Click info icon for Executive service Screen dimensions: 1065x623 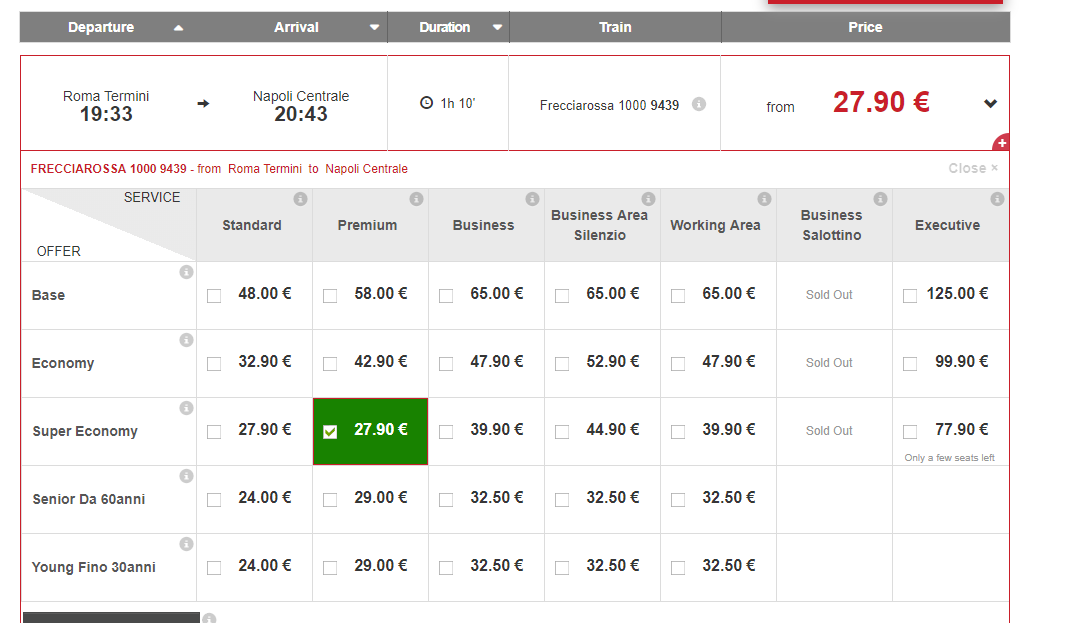pyautogui.click(x=996, y=200)
